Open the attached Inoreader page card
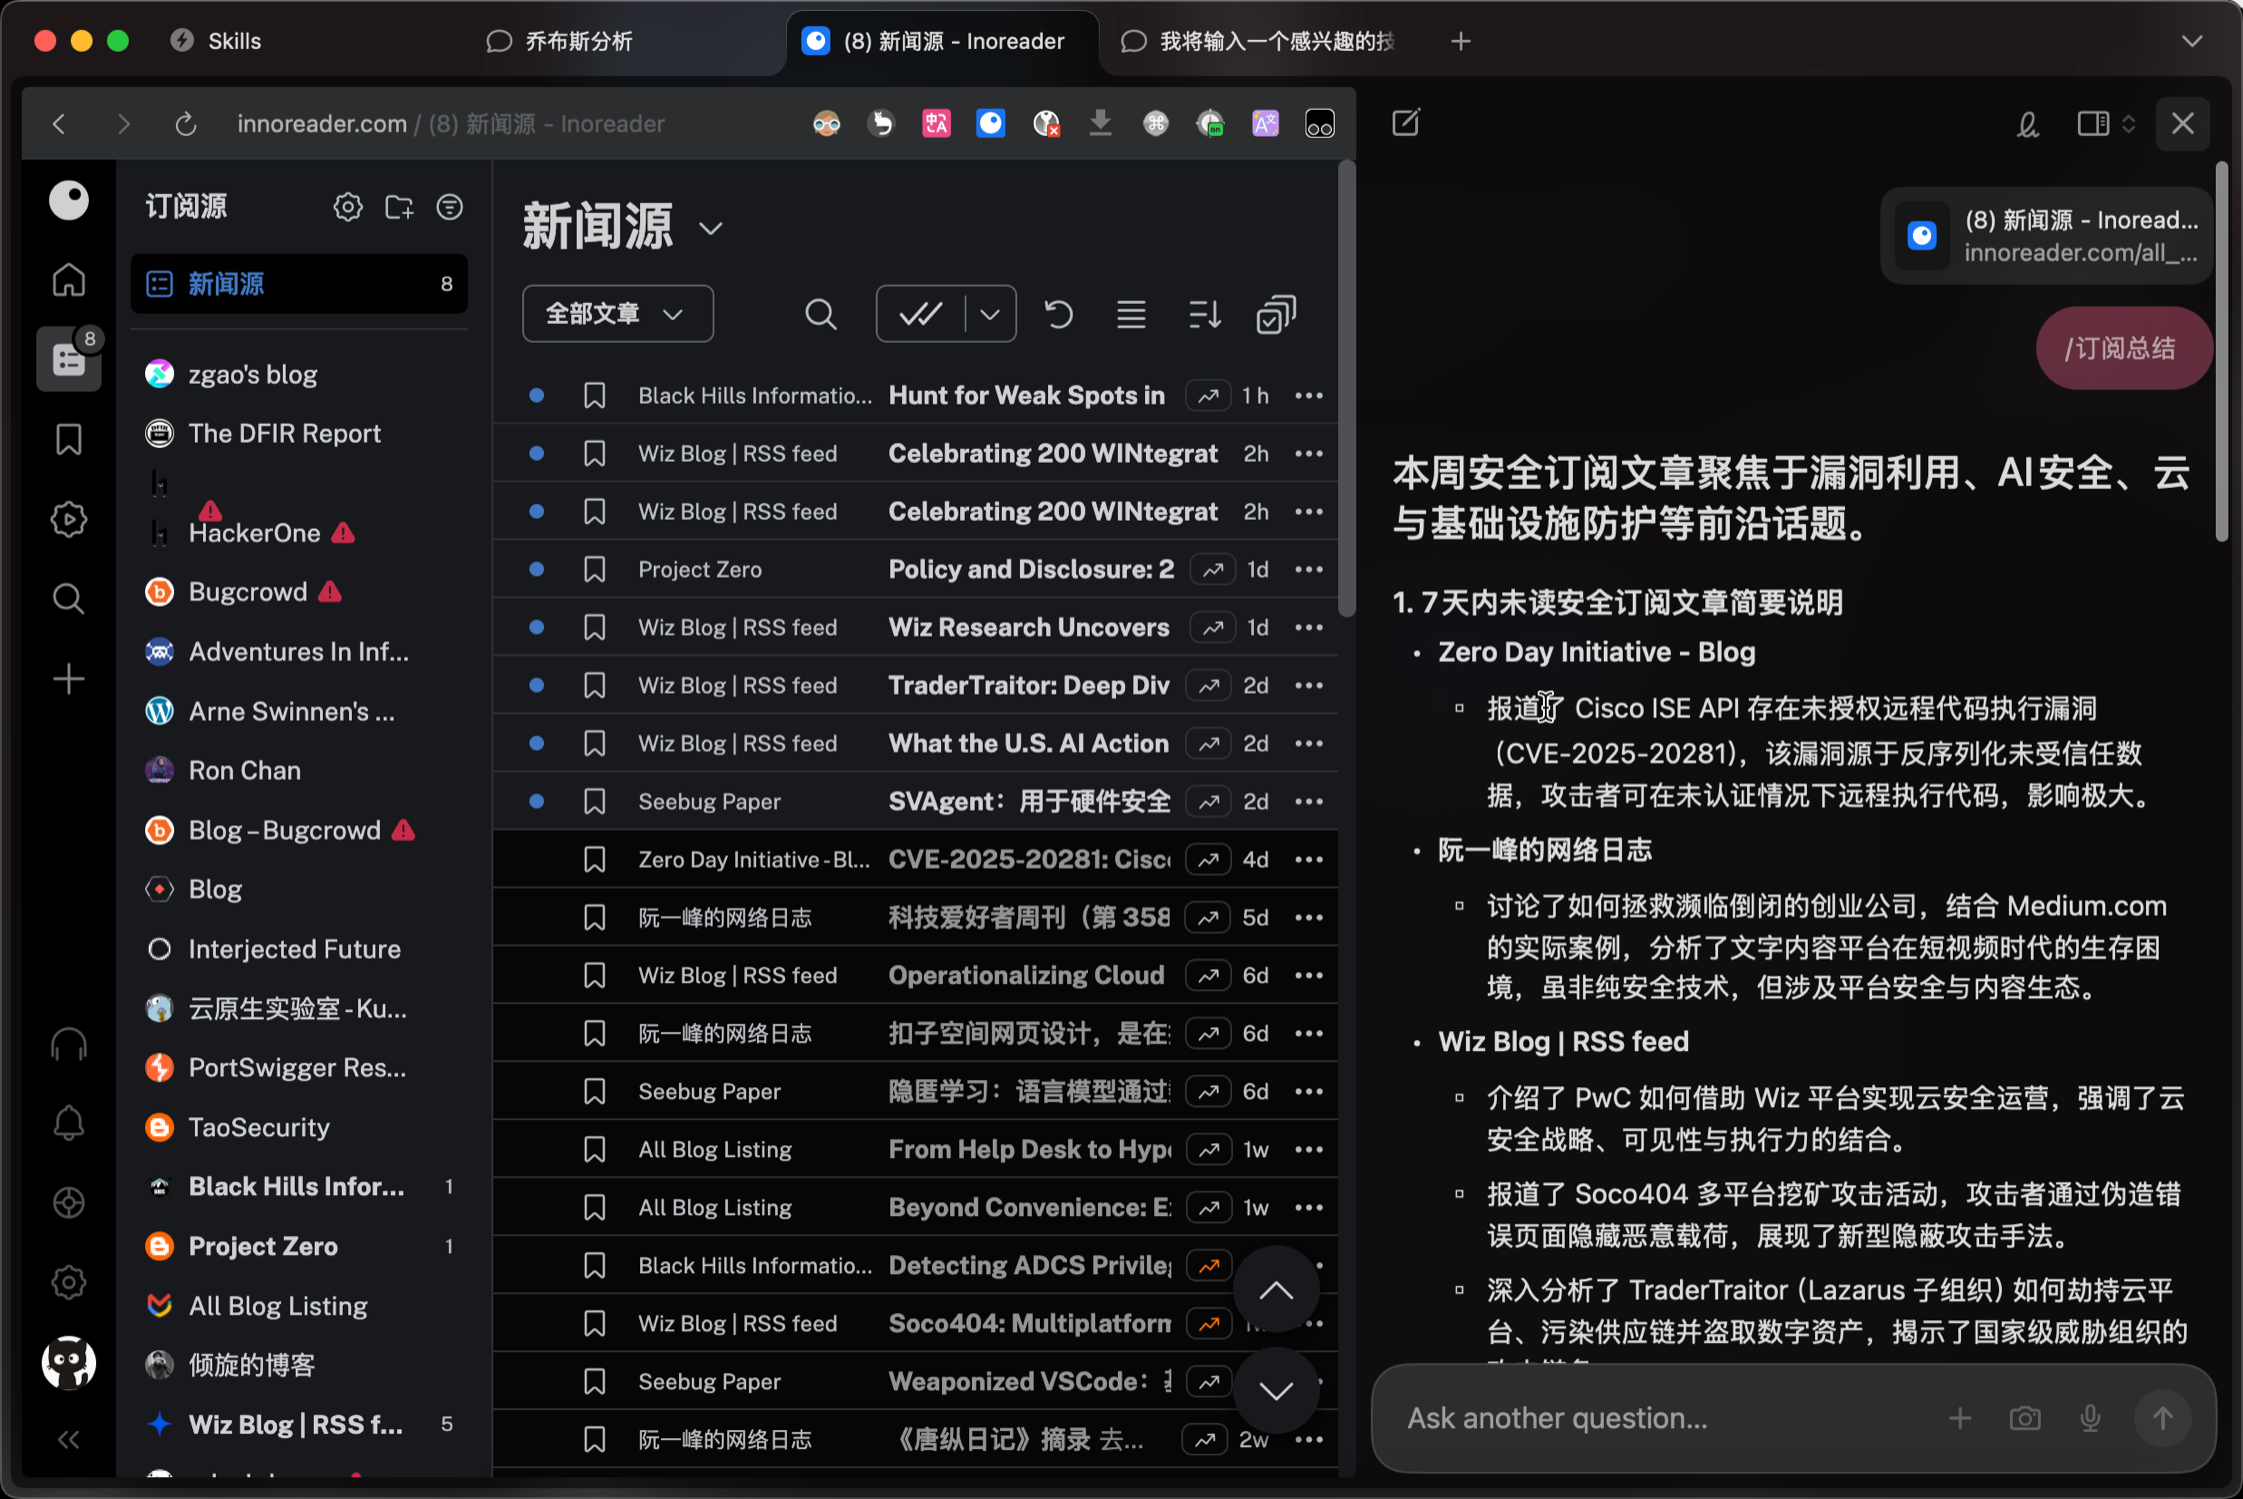The image size is (2243, 1499). click(2046, 237)
